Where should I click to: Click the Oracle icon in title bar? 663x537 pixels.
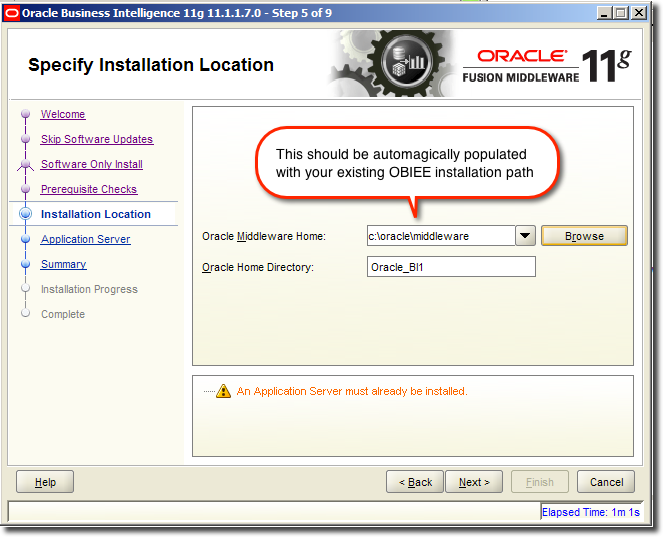coord(12,13)
